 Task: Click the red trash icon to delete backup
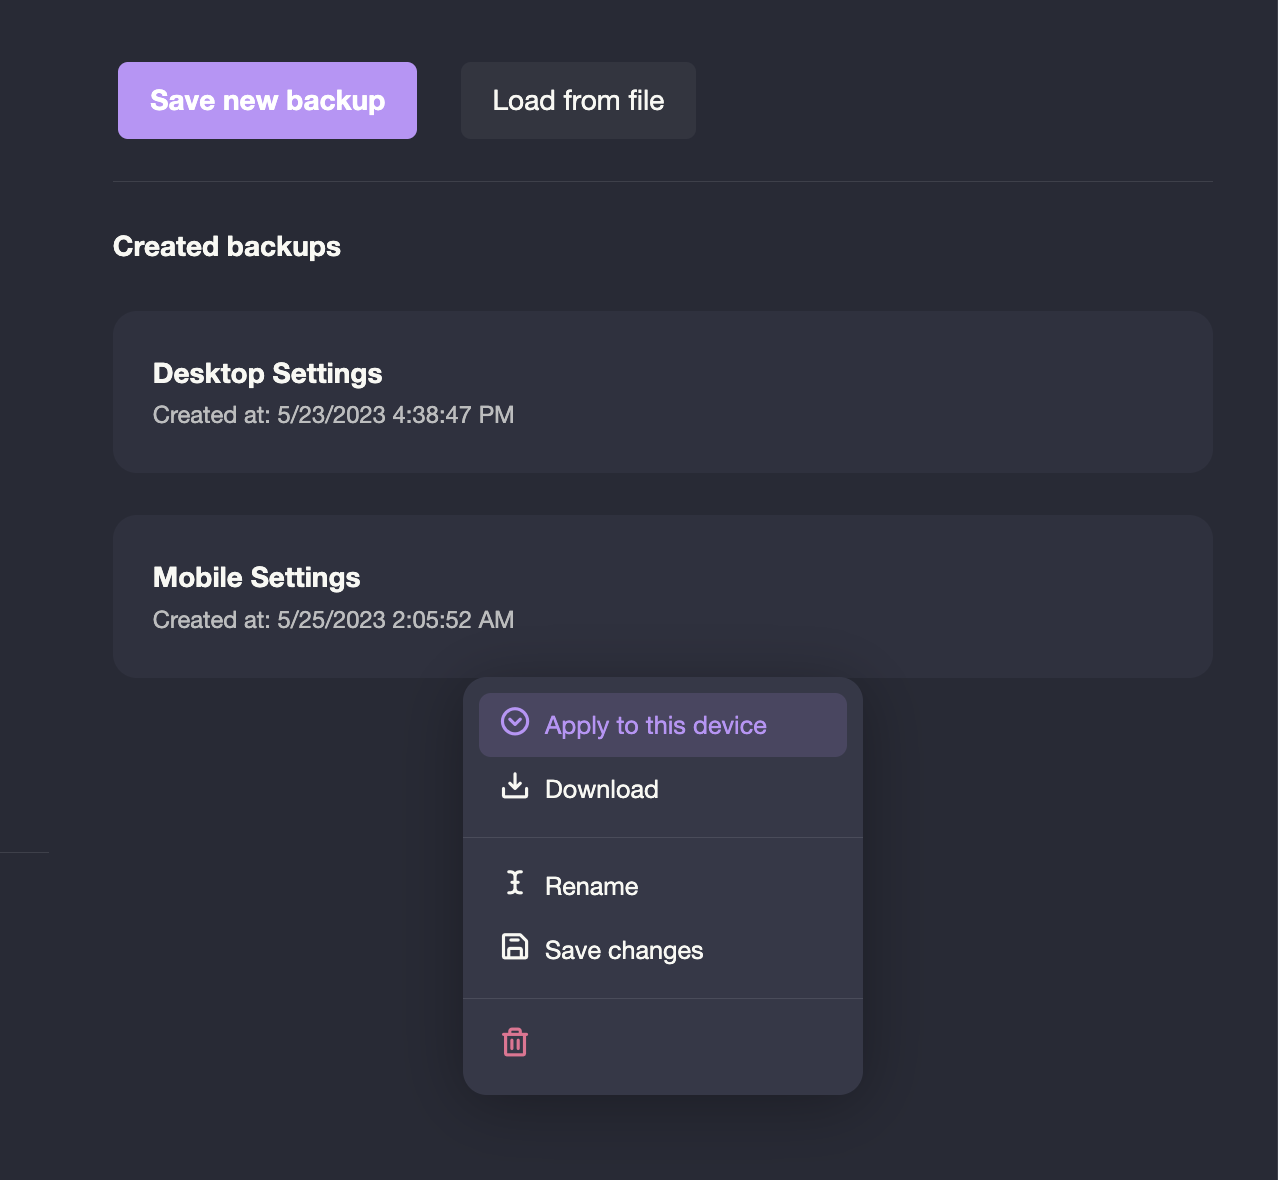(514, 1042)
